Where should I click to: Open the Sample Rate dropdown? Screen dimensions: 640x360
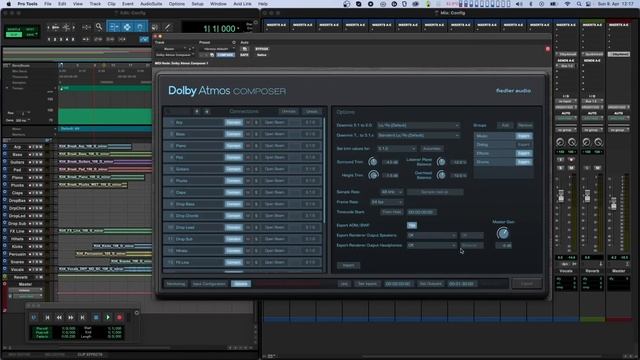point(391,192)
